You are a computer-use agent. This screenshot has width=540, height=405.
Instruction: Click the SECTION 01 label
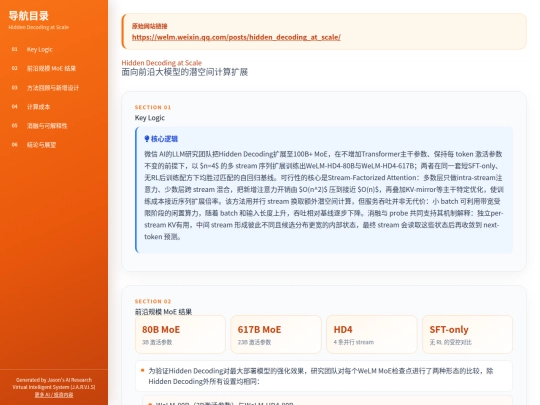point(153,107)
